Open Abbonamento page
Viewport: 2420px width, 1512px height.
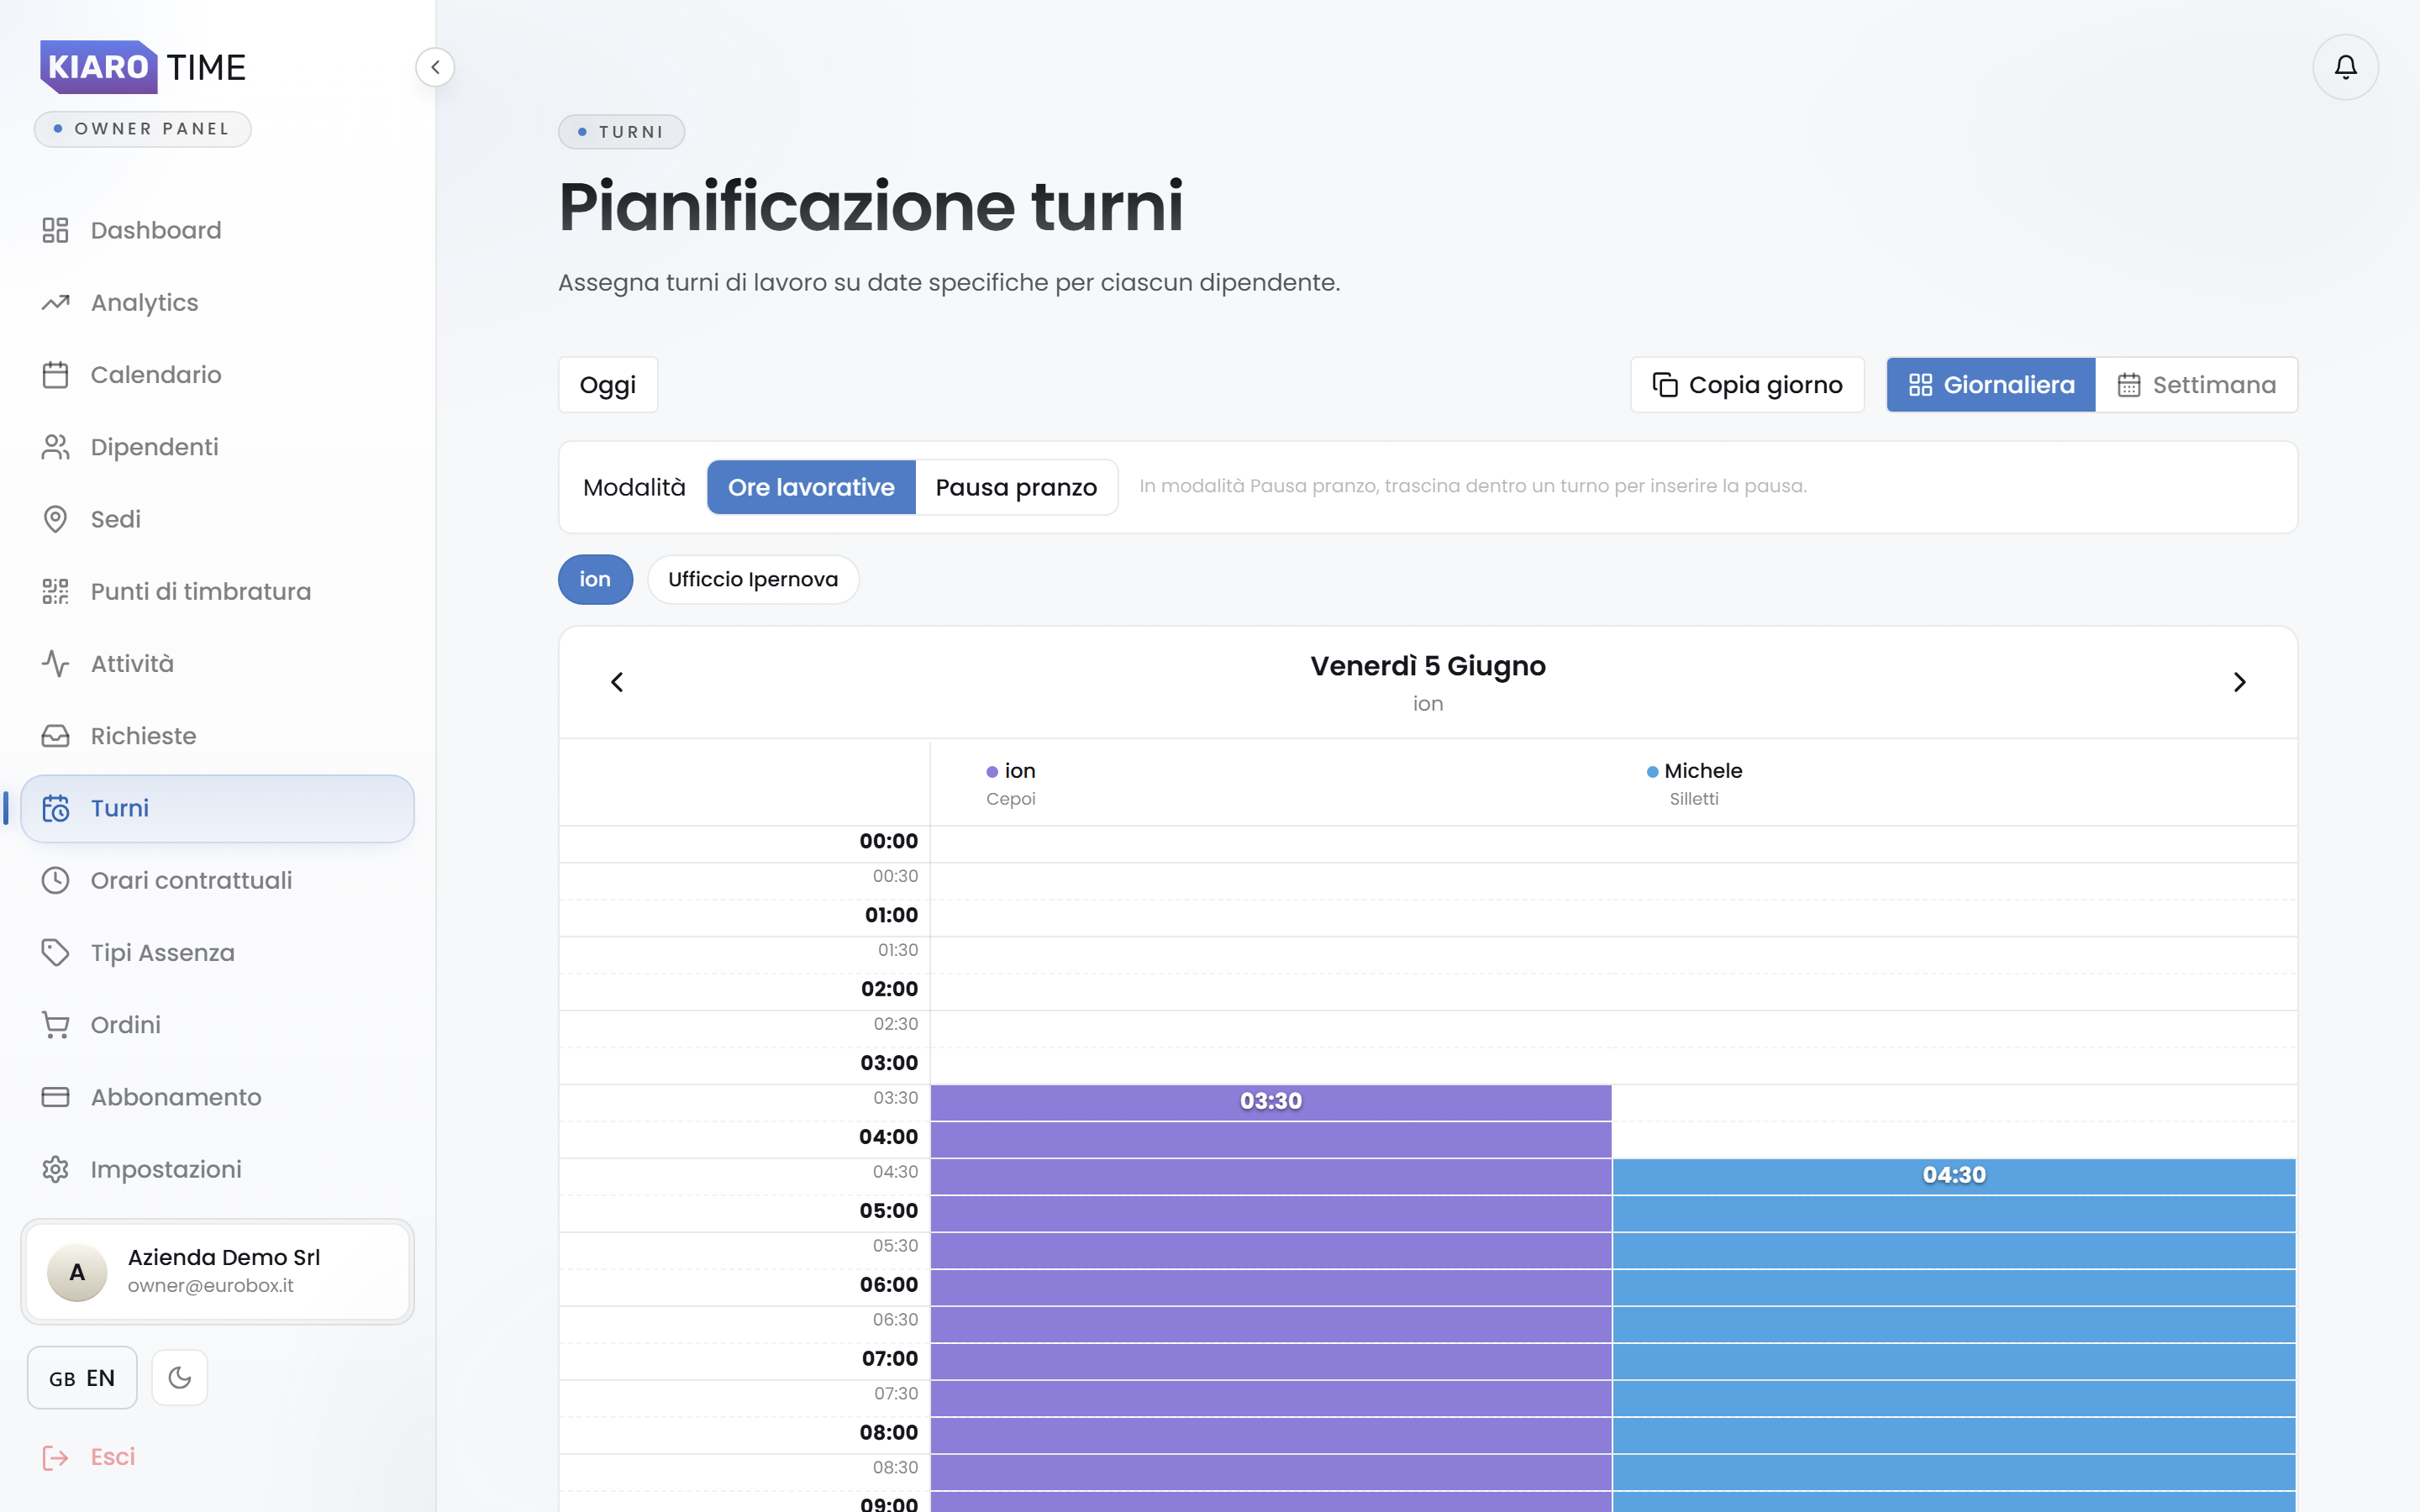point(217,1097)
